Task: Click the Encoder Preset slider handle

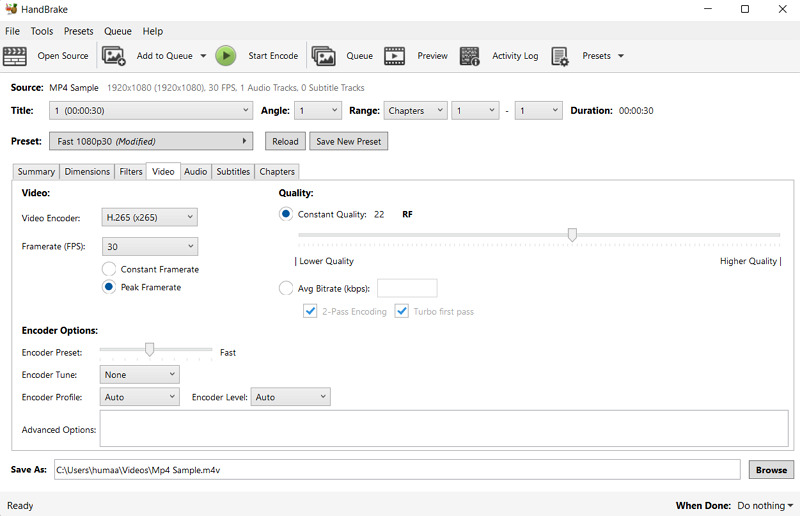Action: click(x=149, y=349)
